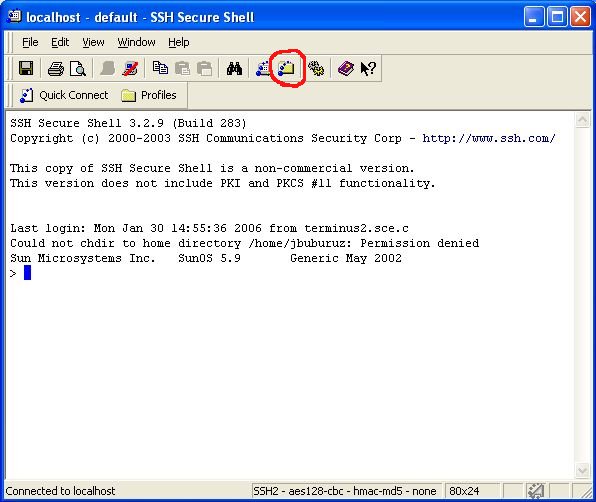Open the Edit menu
The width and height of the screenshot is (596, 502).
pyautogui.click(x=60, y=42)
